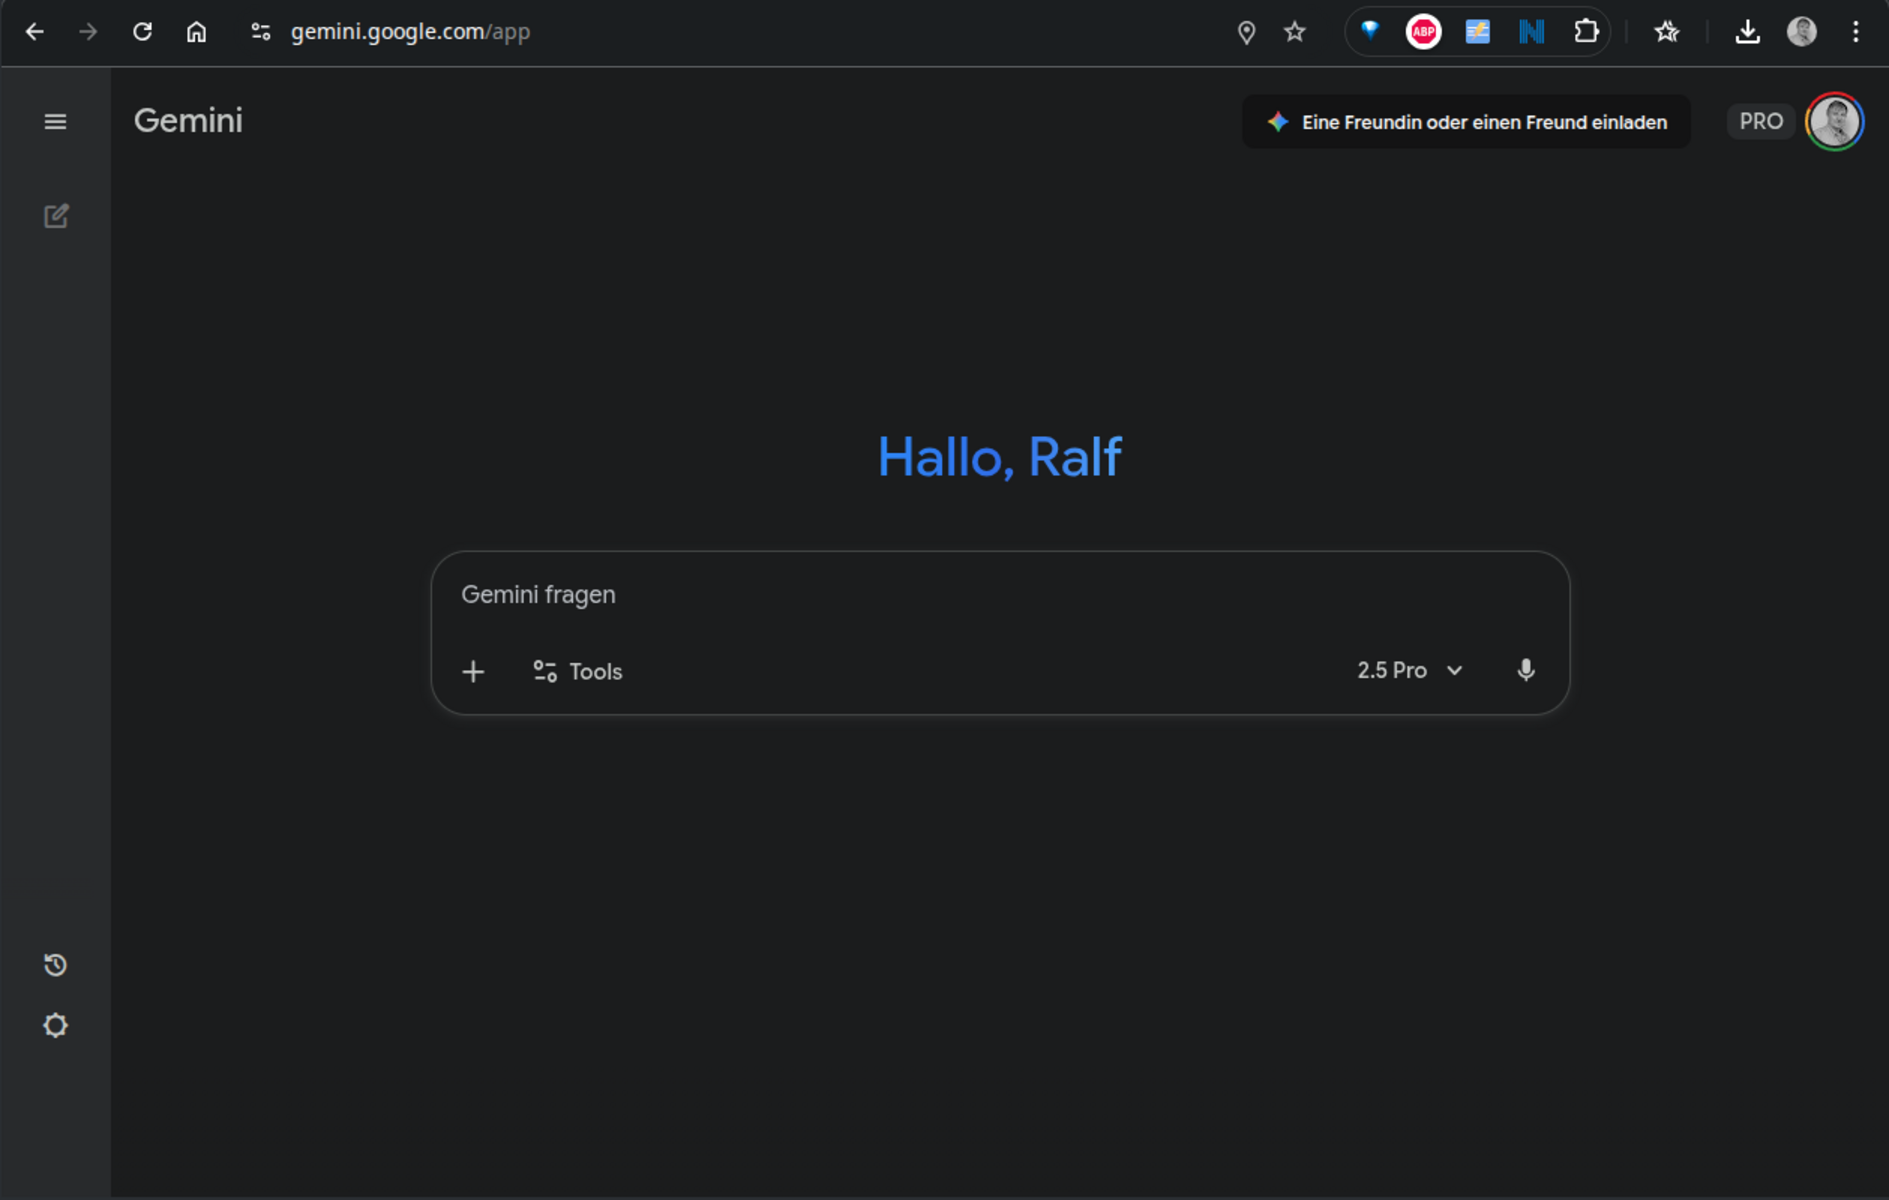Expand the 2.5 Pro model dropdown
1889x1200 pixels.
coord(1409,671)
